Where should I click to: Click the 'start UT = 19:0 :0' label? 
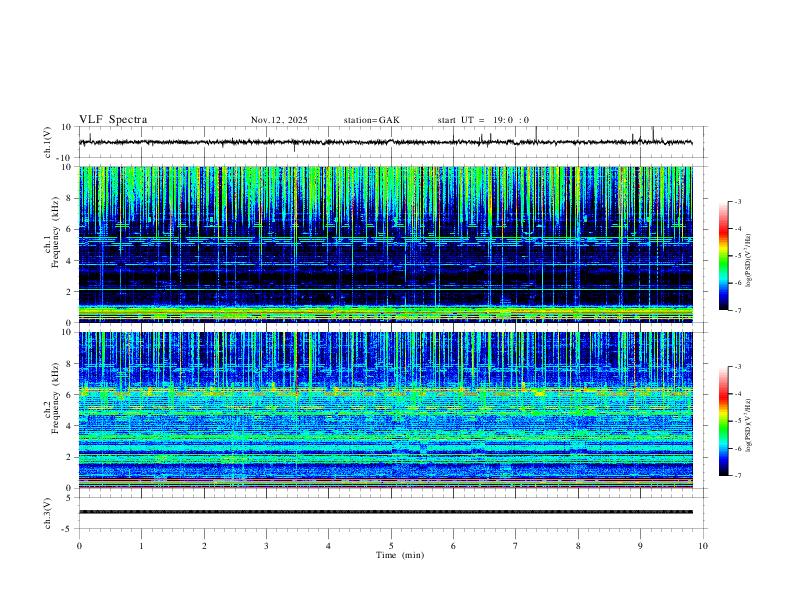coord(483,120)
